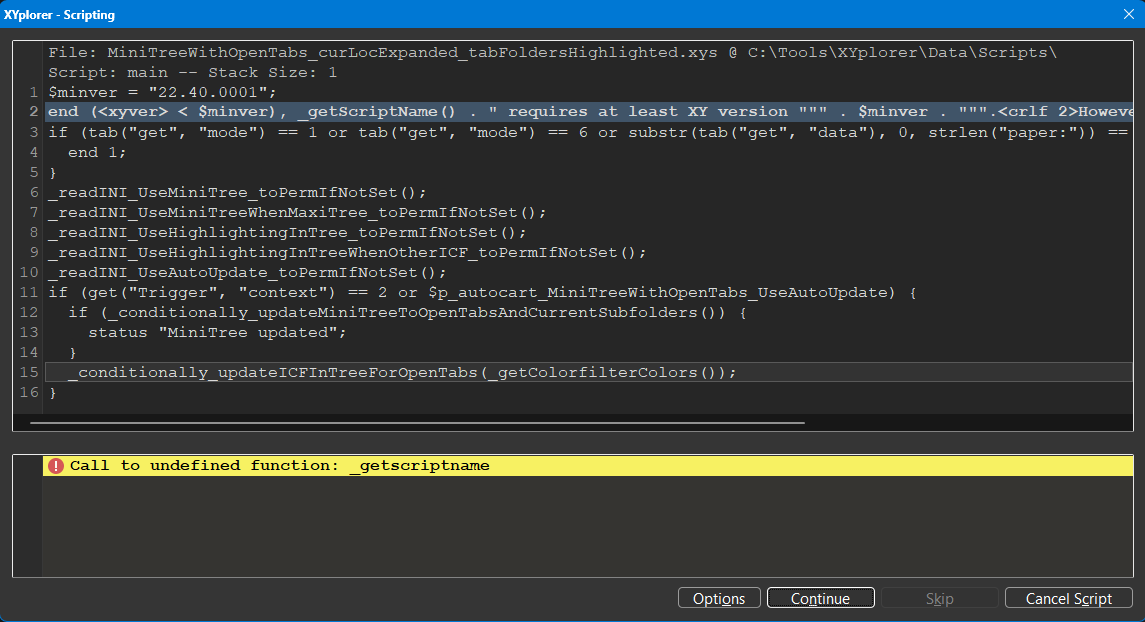
Task: Click the Continue button
Action: click(x=820, y=597)
